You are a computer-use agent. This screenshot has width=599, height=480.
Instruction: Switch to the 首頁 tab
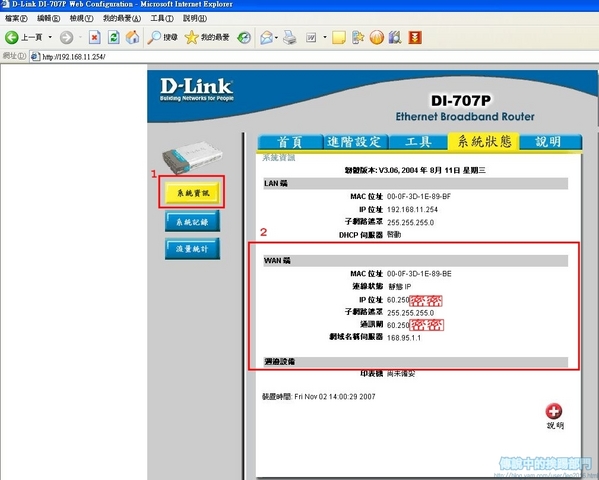pos(290,142)
